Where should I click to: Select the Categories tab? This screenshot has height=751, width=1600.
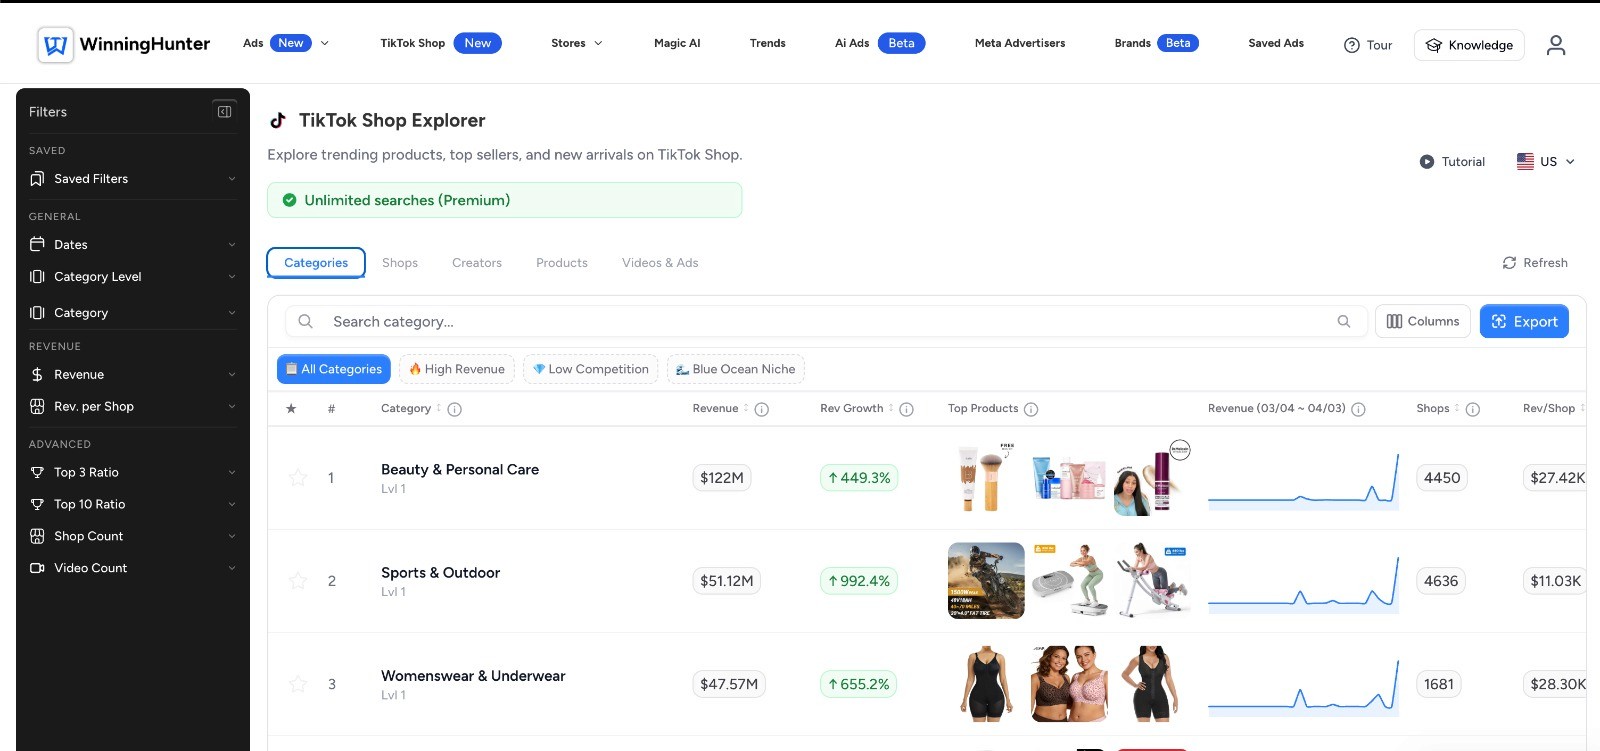click(x=316, y=263)
